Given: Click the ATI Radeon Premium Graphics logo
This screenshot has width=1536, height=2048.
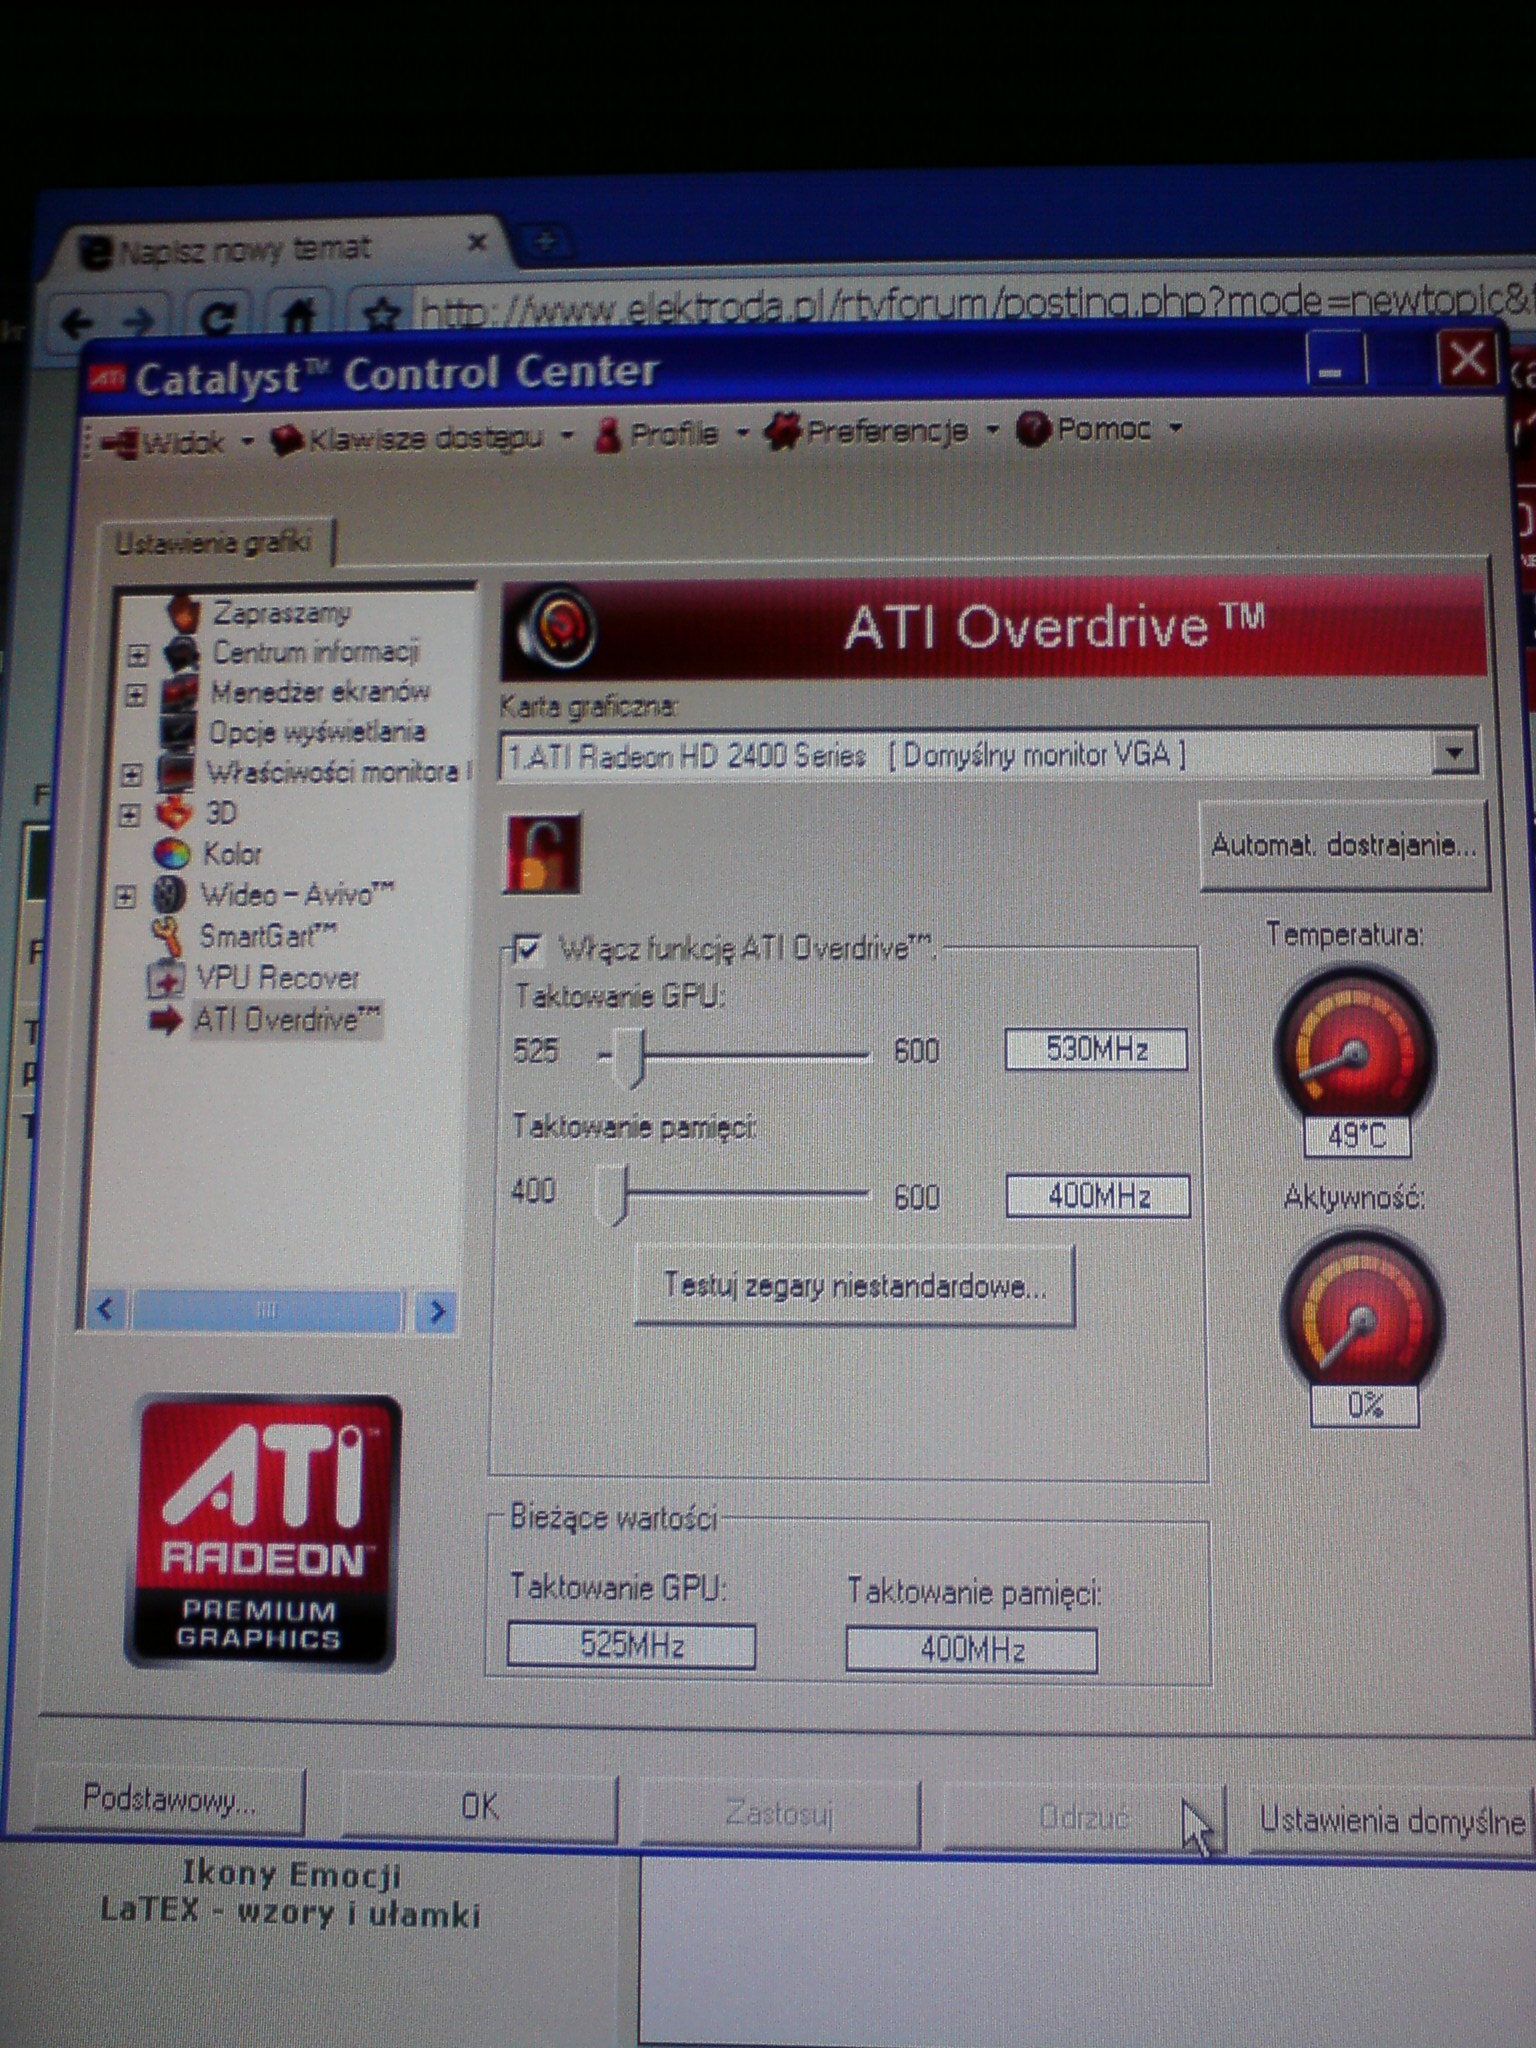Looking at the screenshot, I should (x=262, y=1533).
